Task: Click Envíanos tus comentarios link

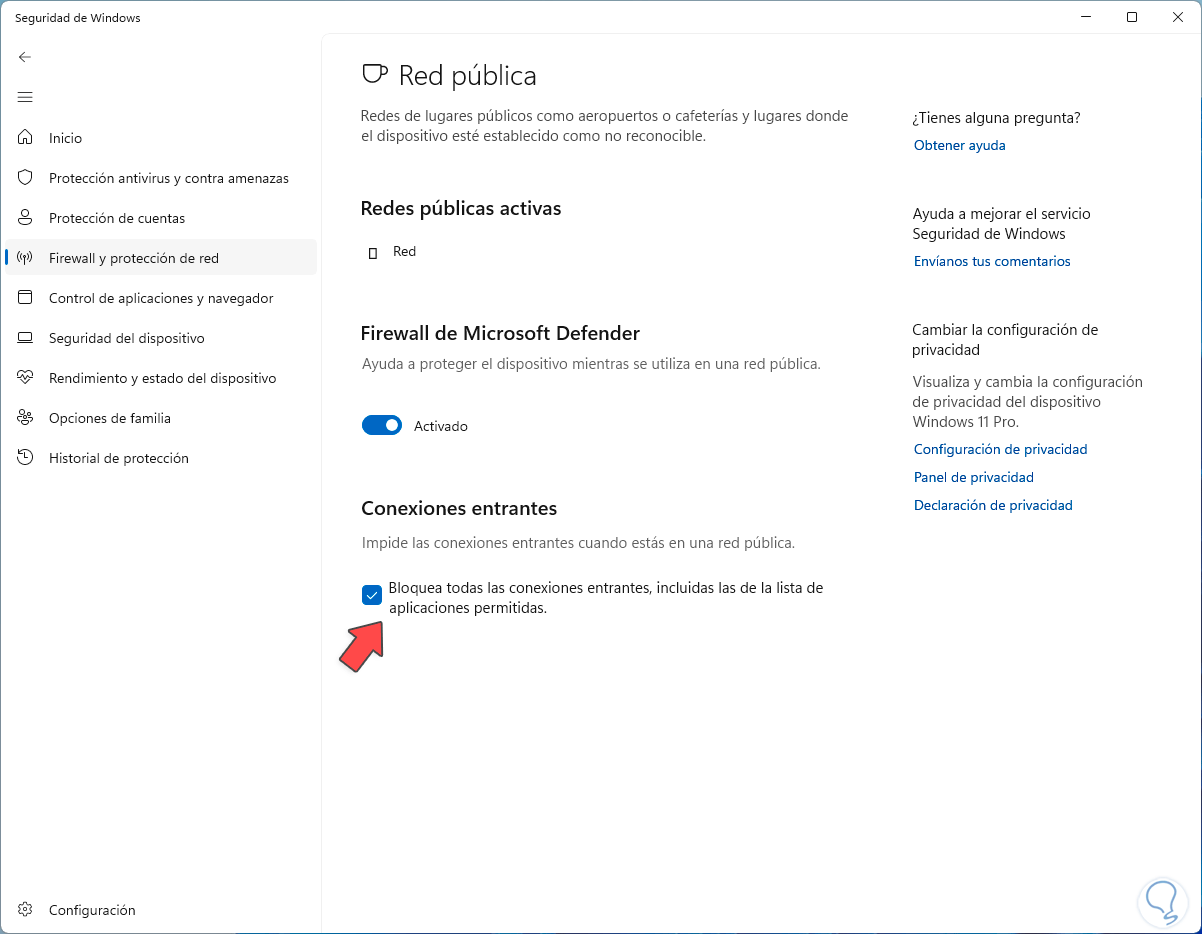Action: point(992,261)
